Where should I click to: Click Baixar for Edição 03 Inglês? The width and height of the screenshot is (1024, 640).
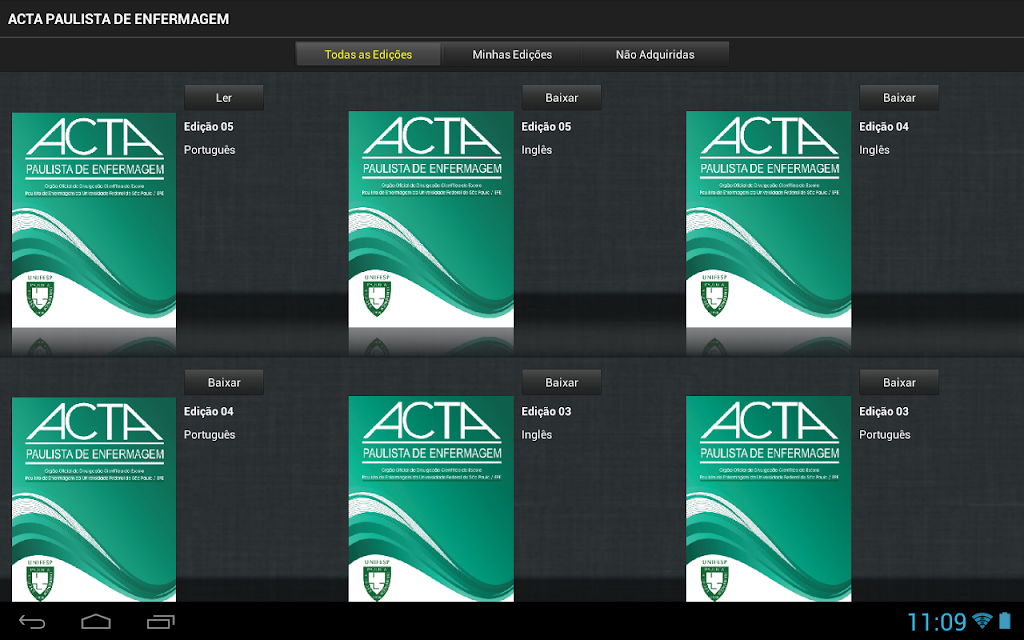[x=562, y=382]
